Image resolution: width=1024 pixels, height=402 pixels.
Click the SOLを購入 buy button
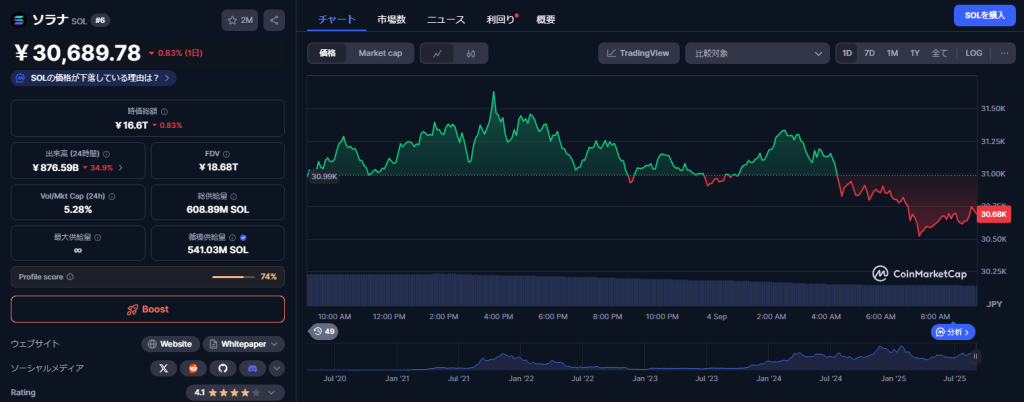click(x=985, y=15)
